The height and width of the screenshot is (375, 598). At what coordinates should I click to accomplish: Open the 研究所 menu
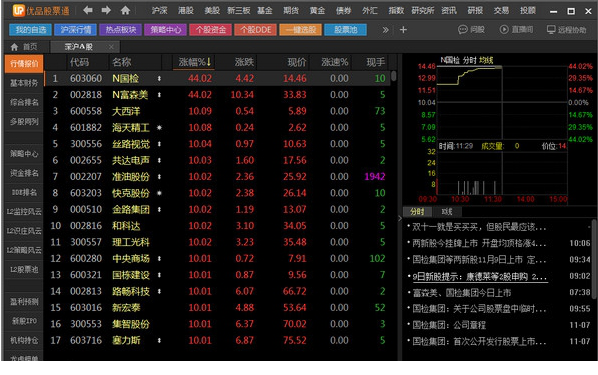click(423, 10)
